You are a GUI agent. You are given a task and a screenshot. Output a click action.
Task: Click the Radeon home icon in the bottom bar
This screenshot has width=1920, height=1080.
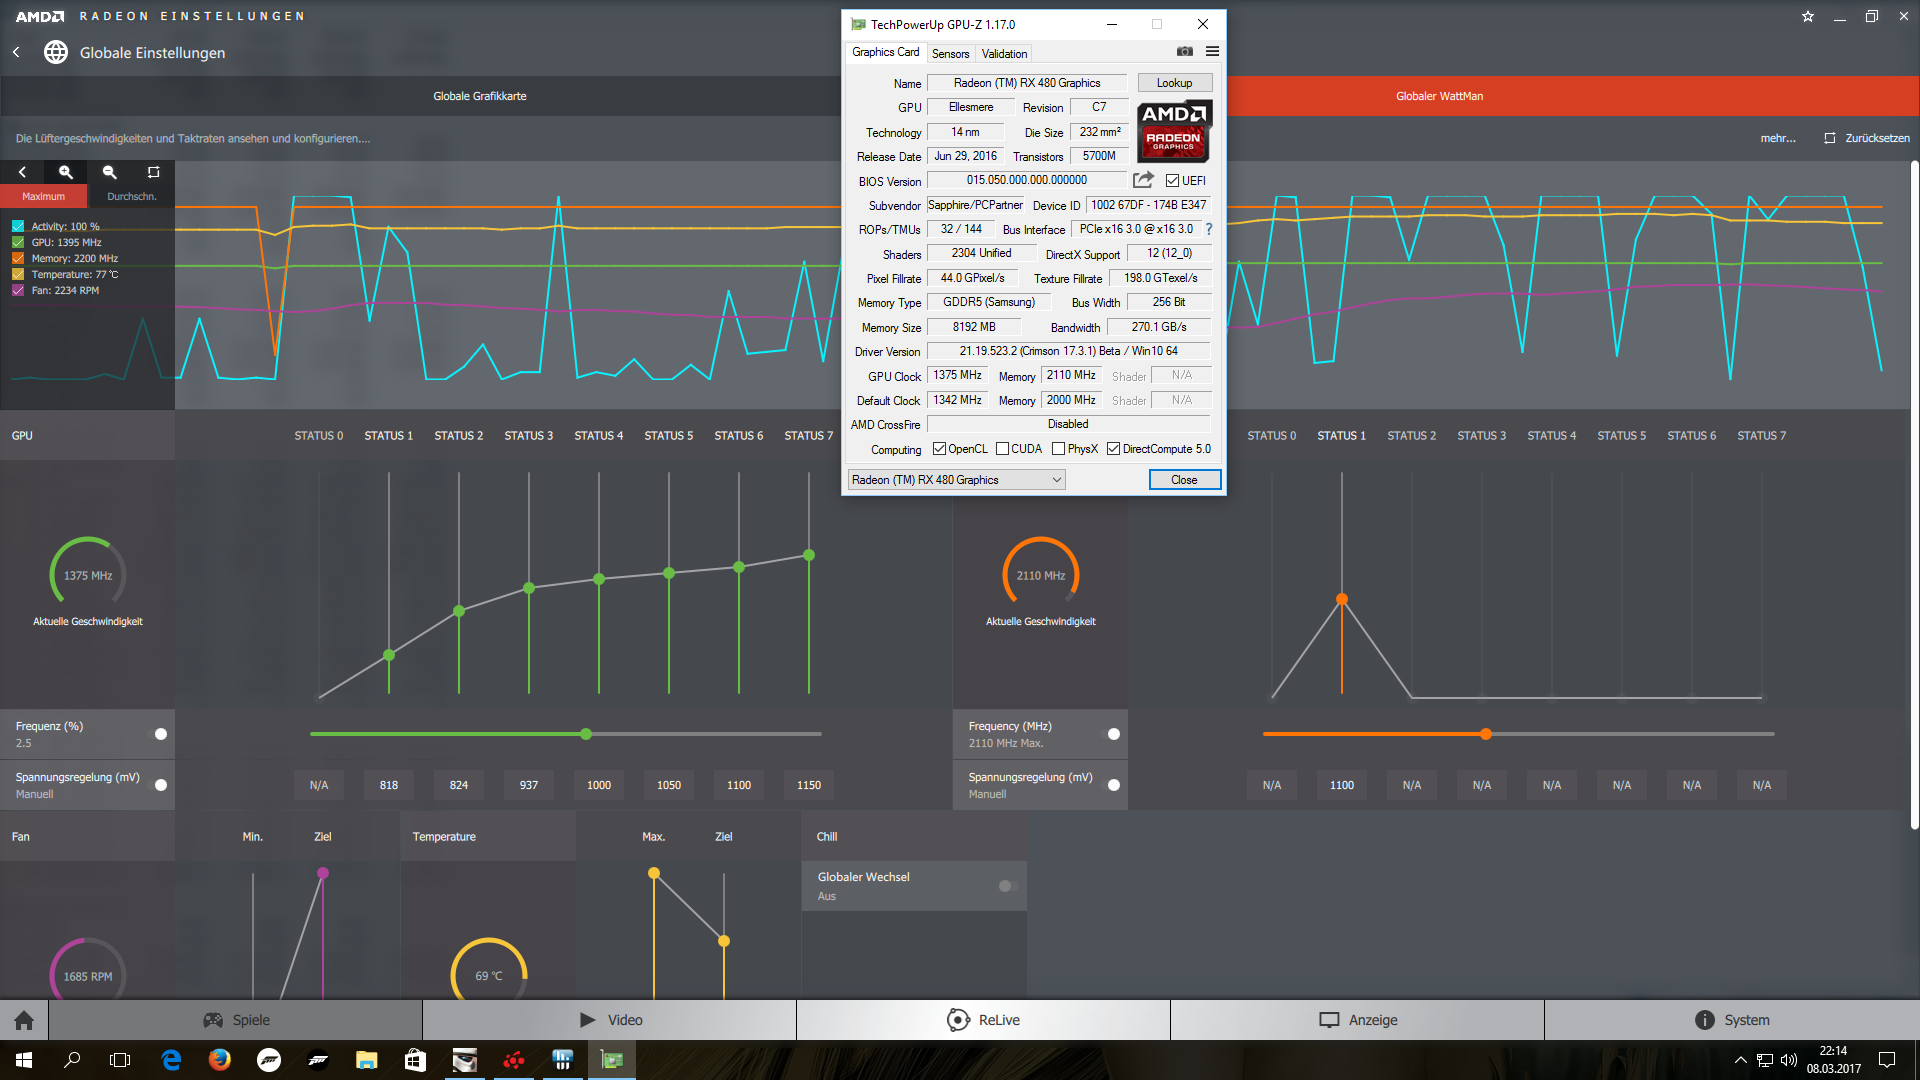(24, 1020)
